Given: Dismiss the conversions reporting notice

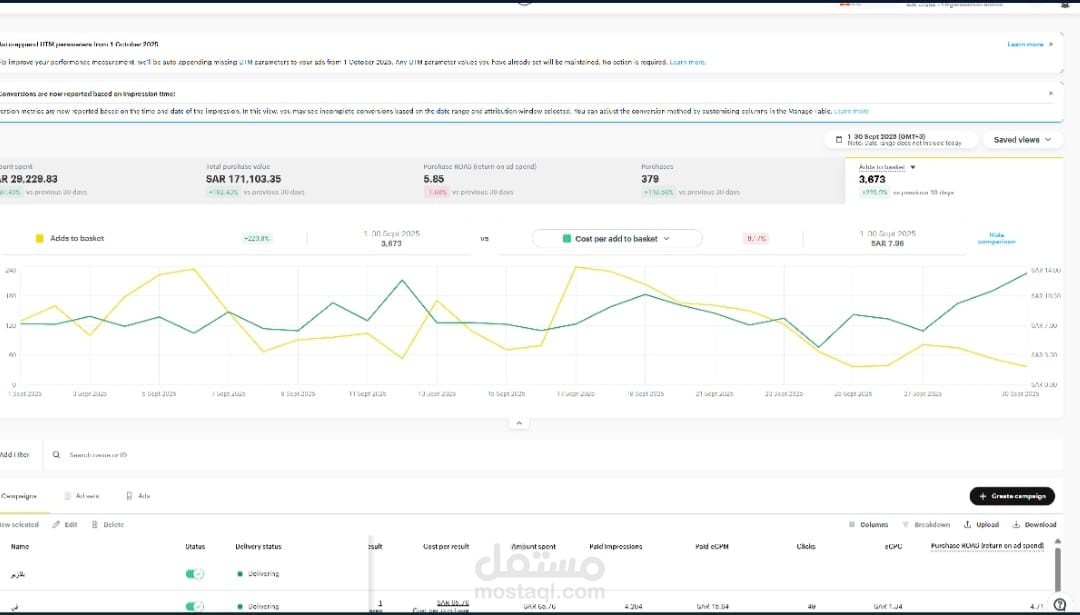Looking at the screenshot, I should point(1051,93).
